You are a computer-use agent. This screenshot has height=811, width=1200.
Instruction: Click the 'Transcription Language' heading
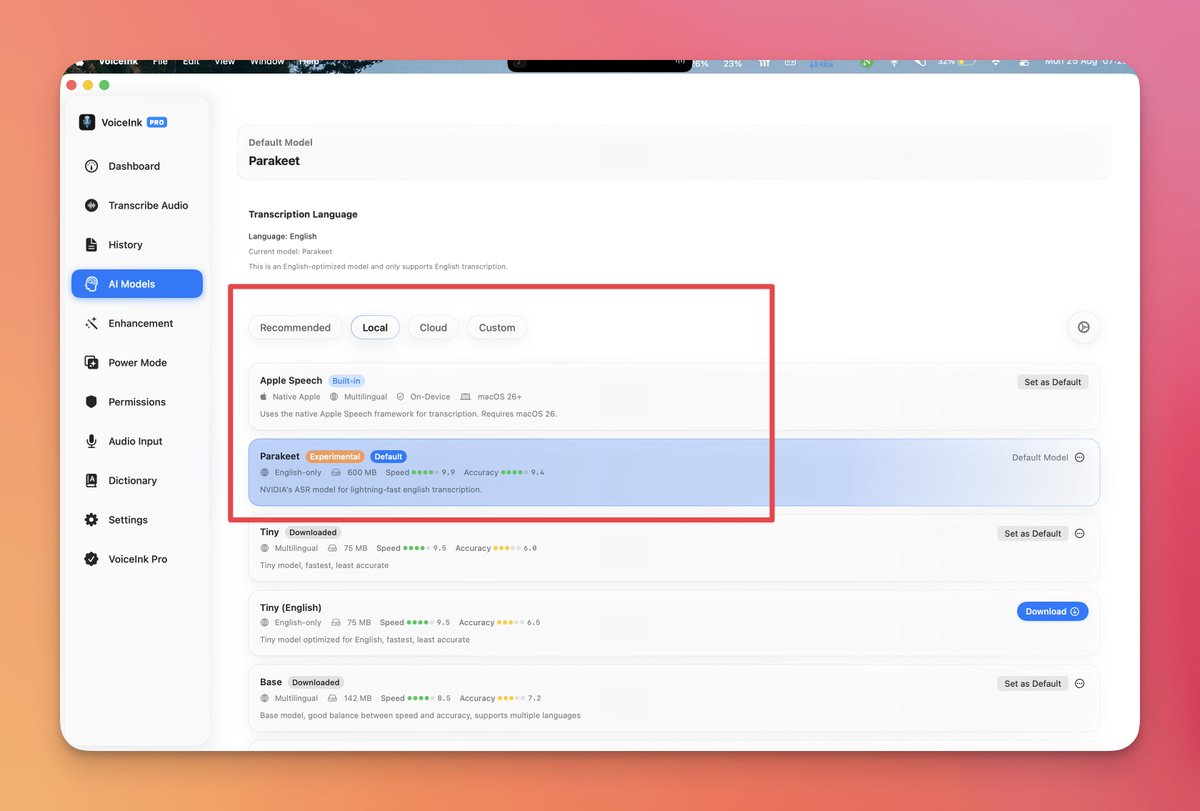tap(303, 214)
